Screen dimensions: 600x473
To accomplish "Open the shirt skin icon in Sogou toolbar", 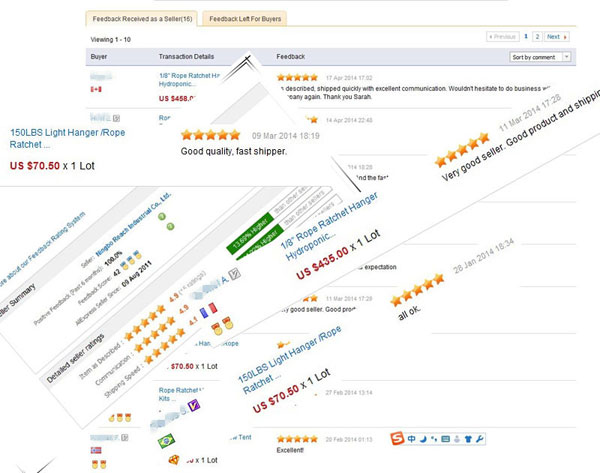I will [x=468, y=439].
